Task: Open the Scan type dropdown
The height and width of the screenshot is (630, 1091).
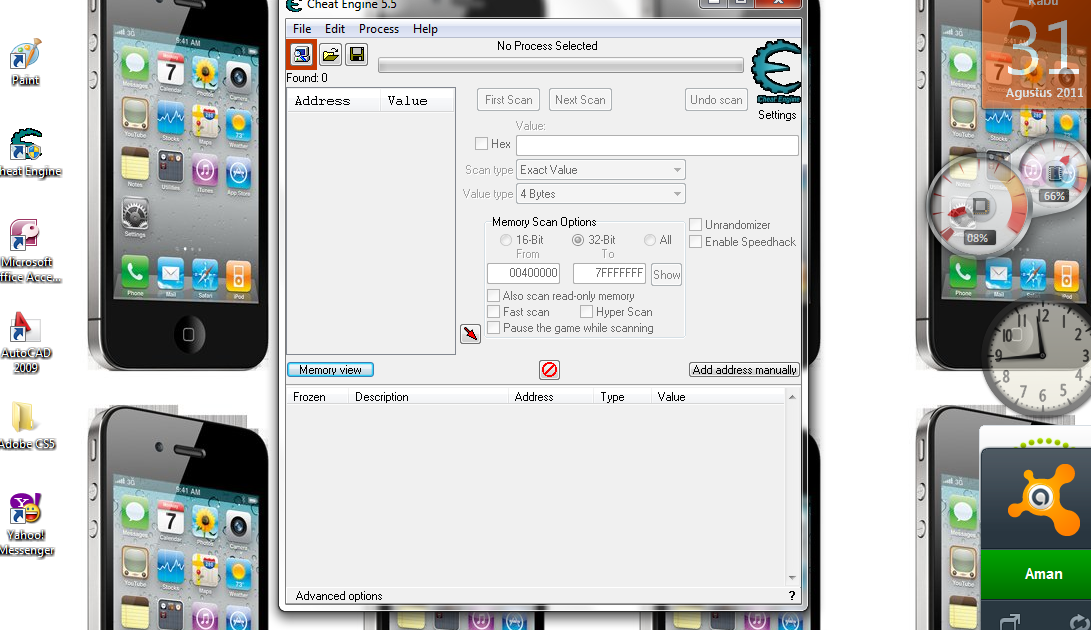Action: [601, 170]
